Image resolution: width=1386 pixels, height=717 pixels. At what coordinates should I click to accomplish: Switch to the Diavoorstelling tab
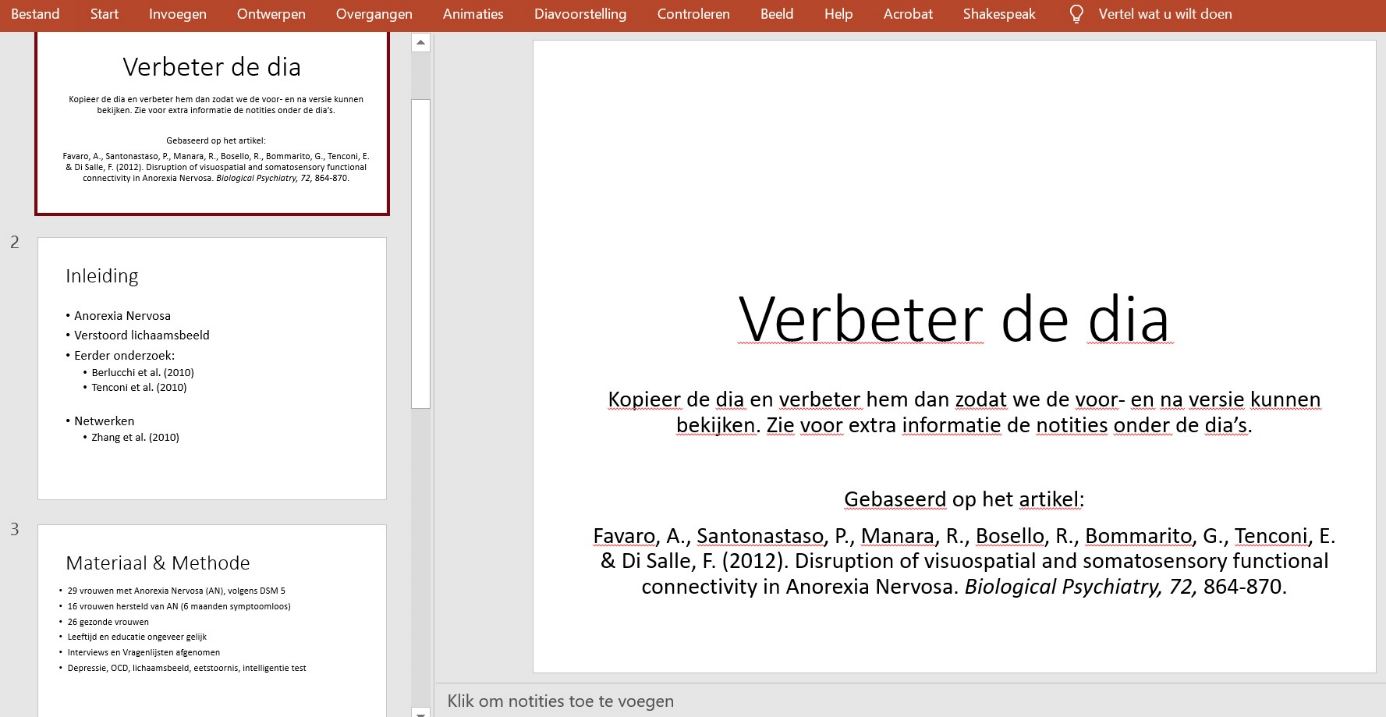point(580,14)
